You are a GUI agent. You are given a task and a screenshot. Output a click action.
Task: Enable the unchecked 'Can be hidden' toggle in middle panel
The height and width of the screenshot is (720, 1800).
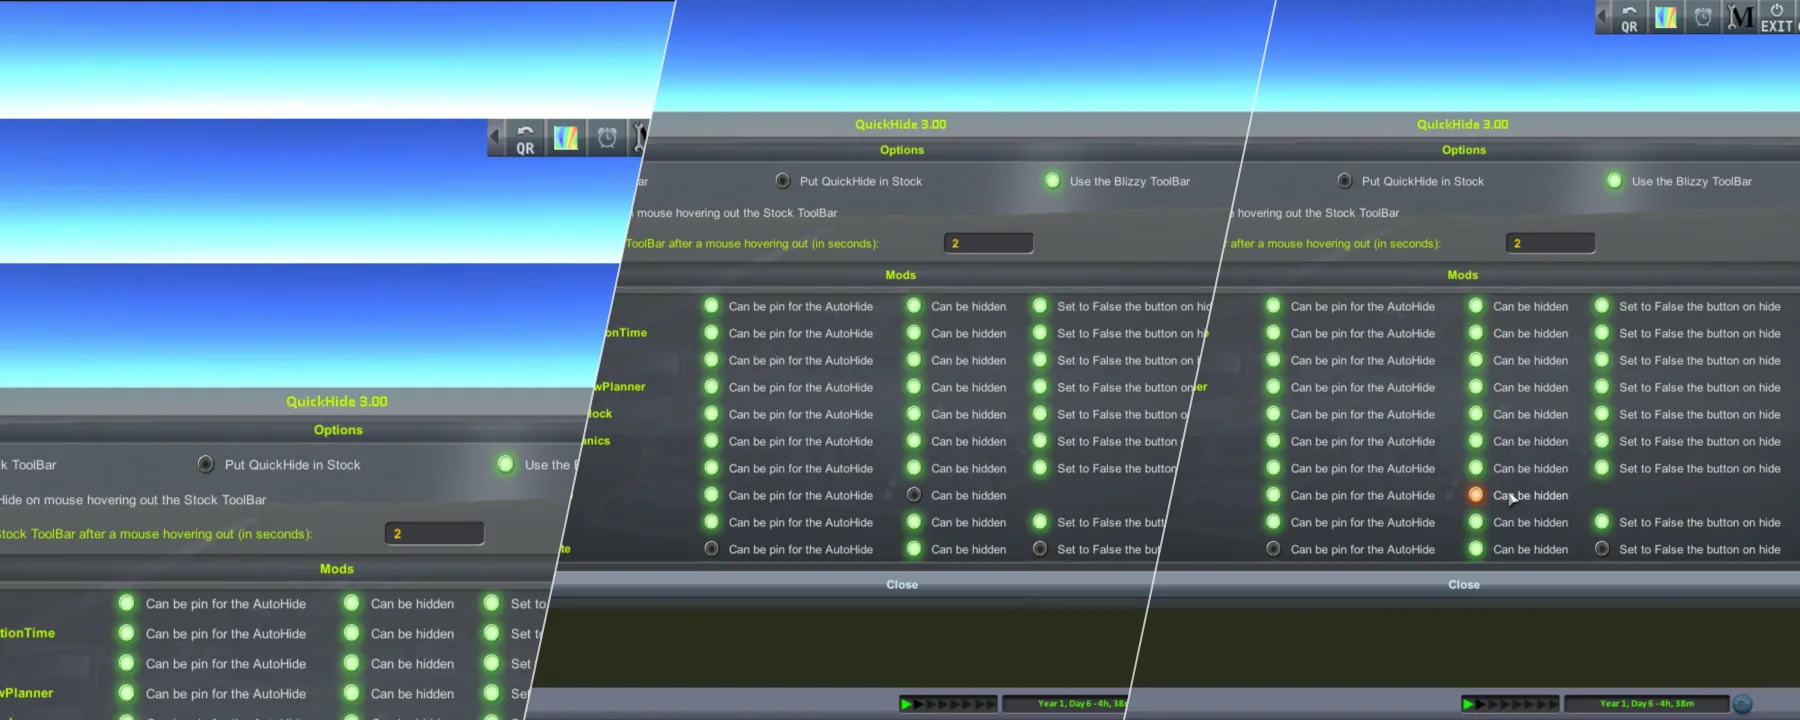point(914,495)
